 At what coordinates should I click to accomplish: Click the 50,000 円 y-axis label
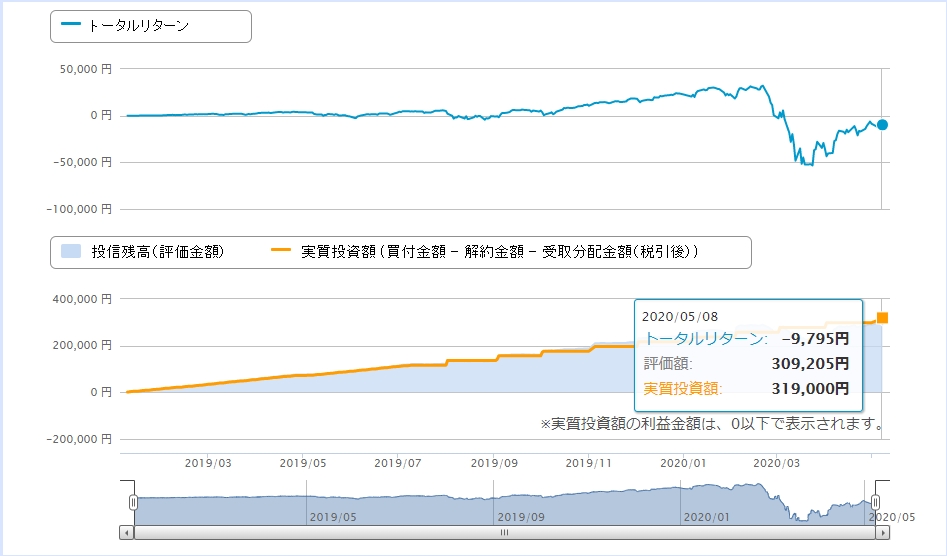[x=85, y=69]
